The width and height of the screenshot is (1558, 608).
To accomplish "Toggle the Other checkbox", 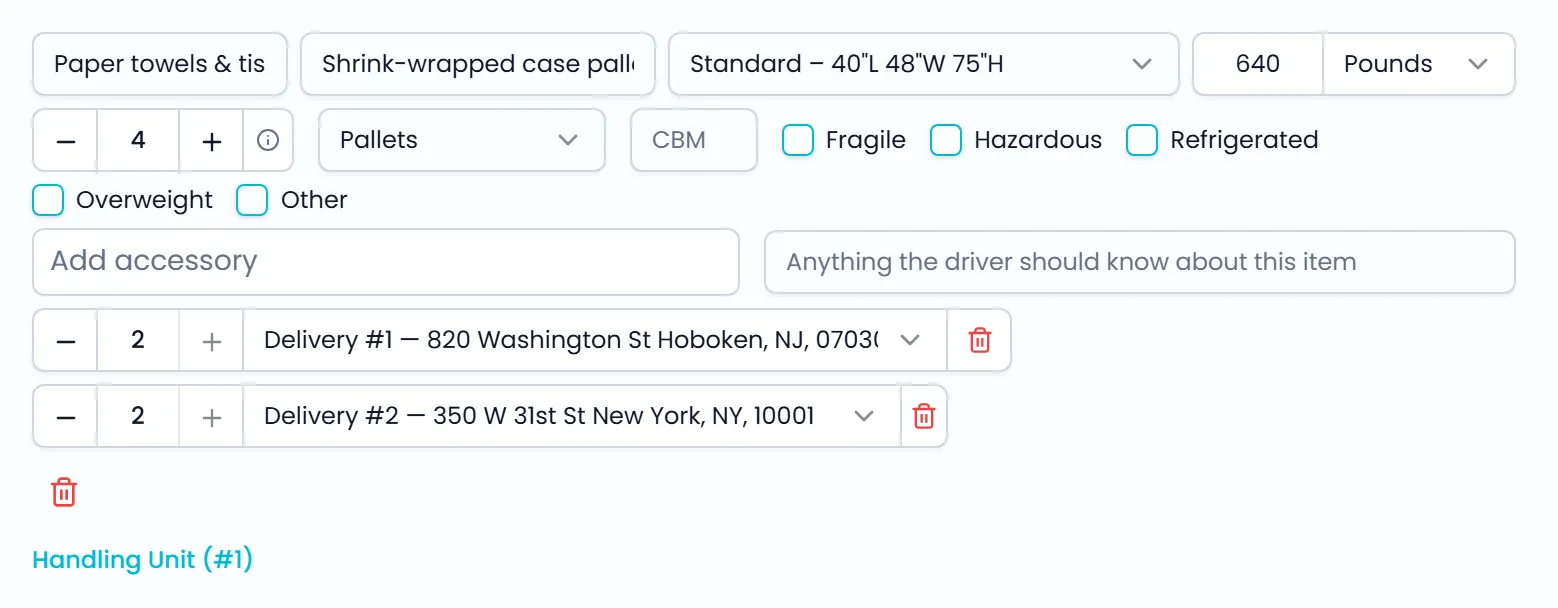I will point(252,200).
